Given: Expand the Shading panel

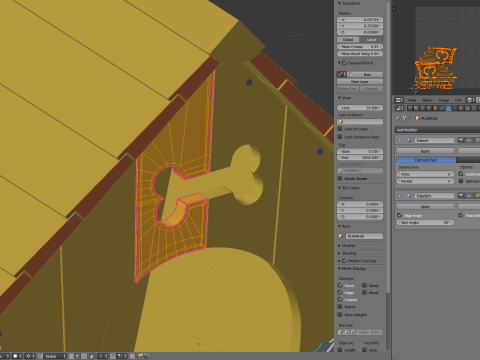Looking at the screenshot, I should point(340,253).
